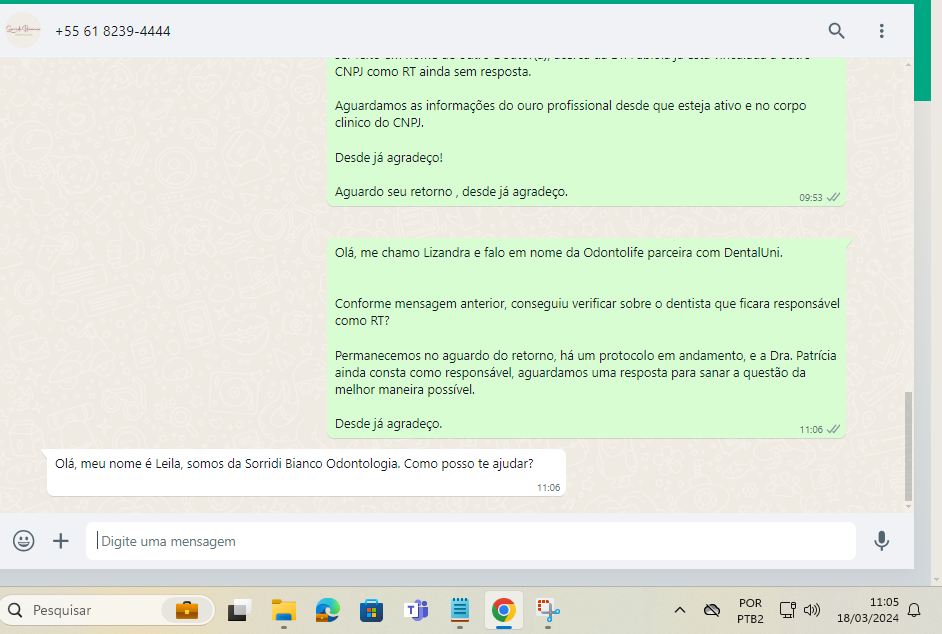Click the 'Desde já agradeço!' line

coord(389,157)
